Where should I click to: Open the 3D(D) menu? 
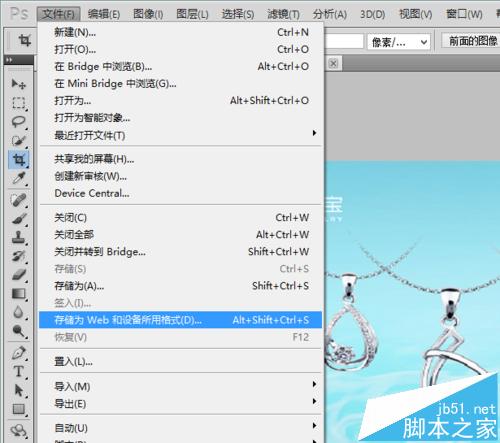372,14
